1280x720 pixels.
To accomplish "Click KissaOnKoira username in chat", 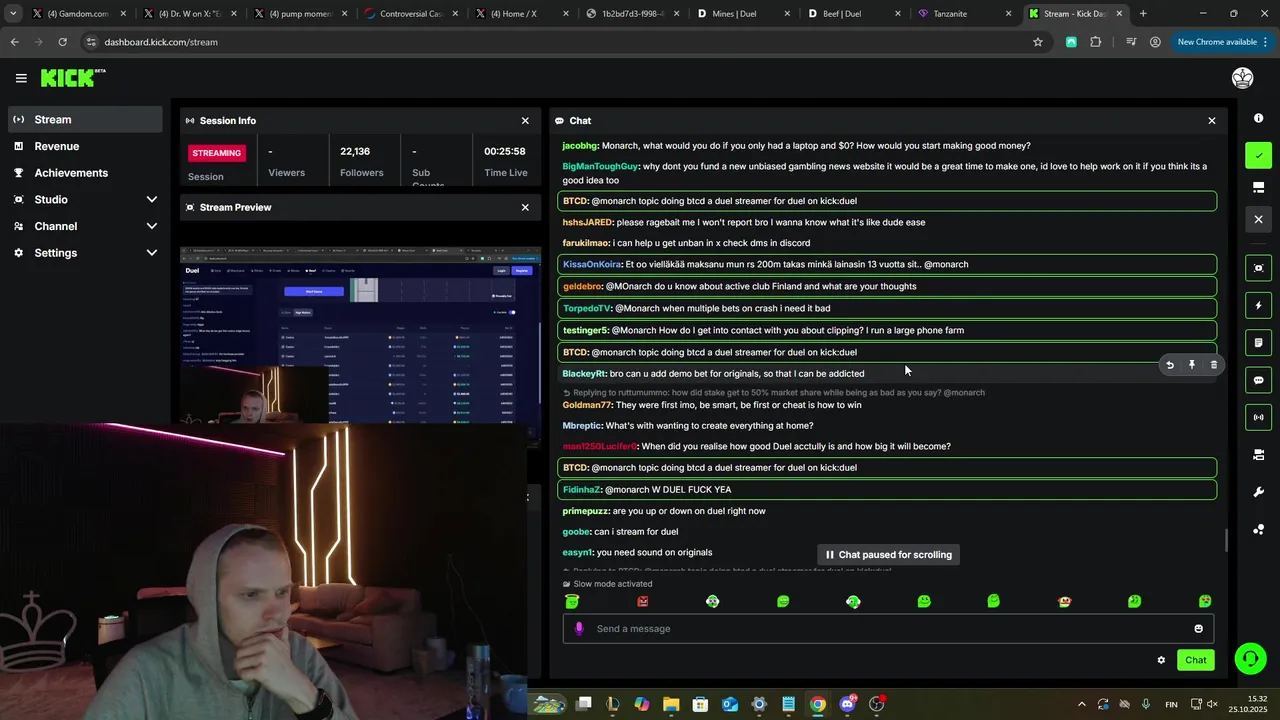I will [591, 264].
